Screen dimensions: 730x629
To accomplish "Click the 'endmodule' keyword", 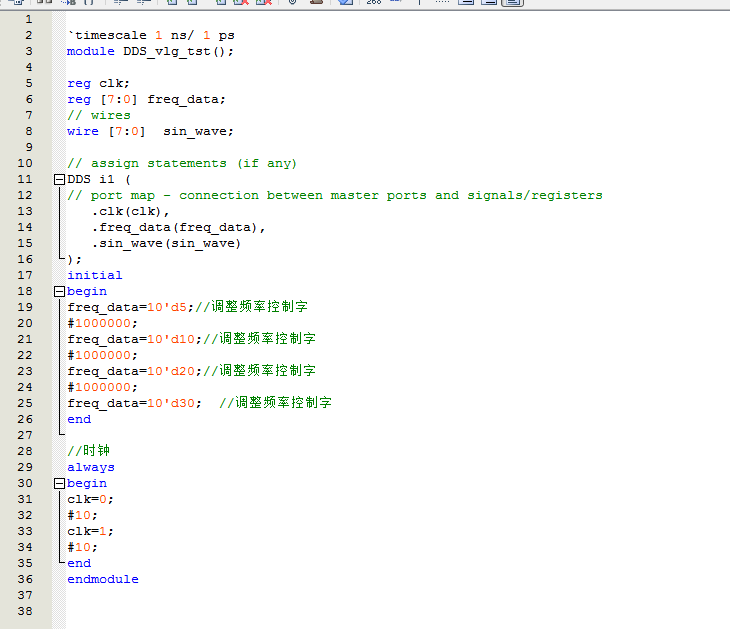I will coord(103,579).
